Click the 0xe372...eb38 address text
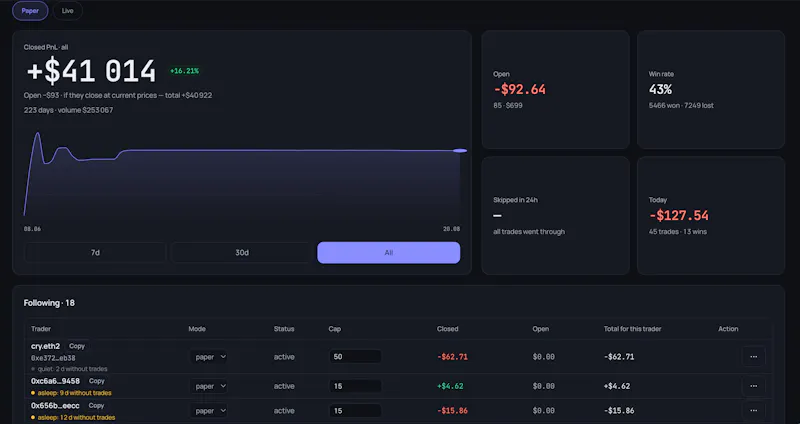 pos(53,358)
